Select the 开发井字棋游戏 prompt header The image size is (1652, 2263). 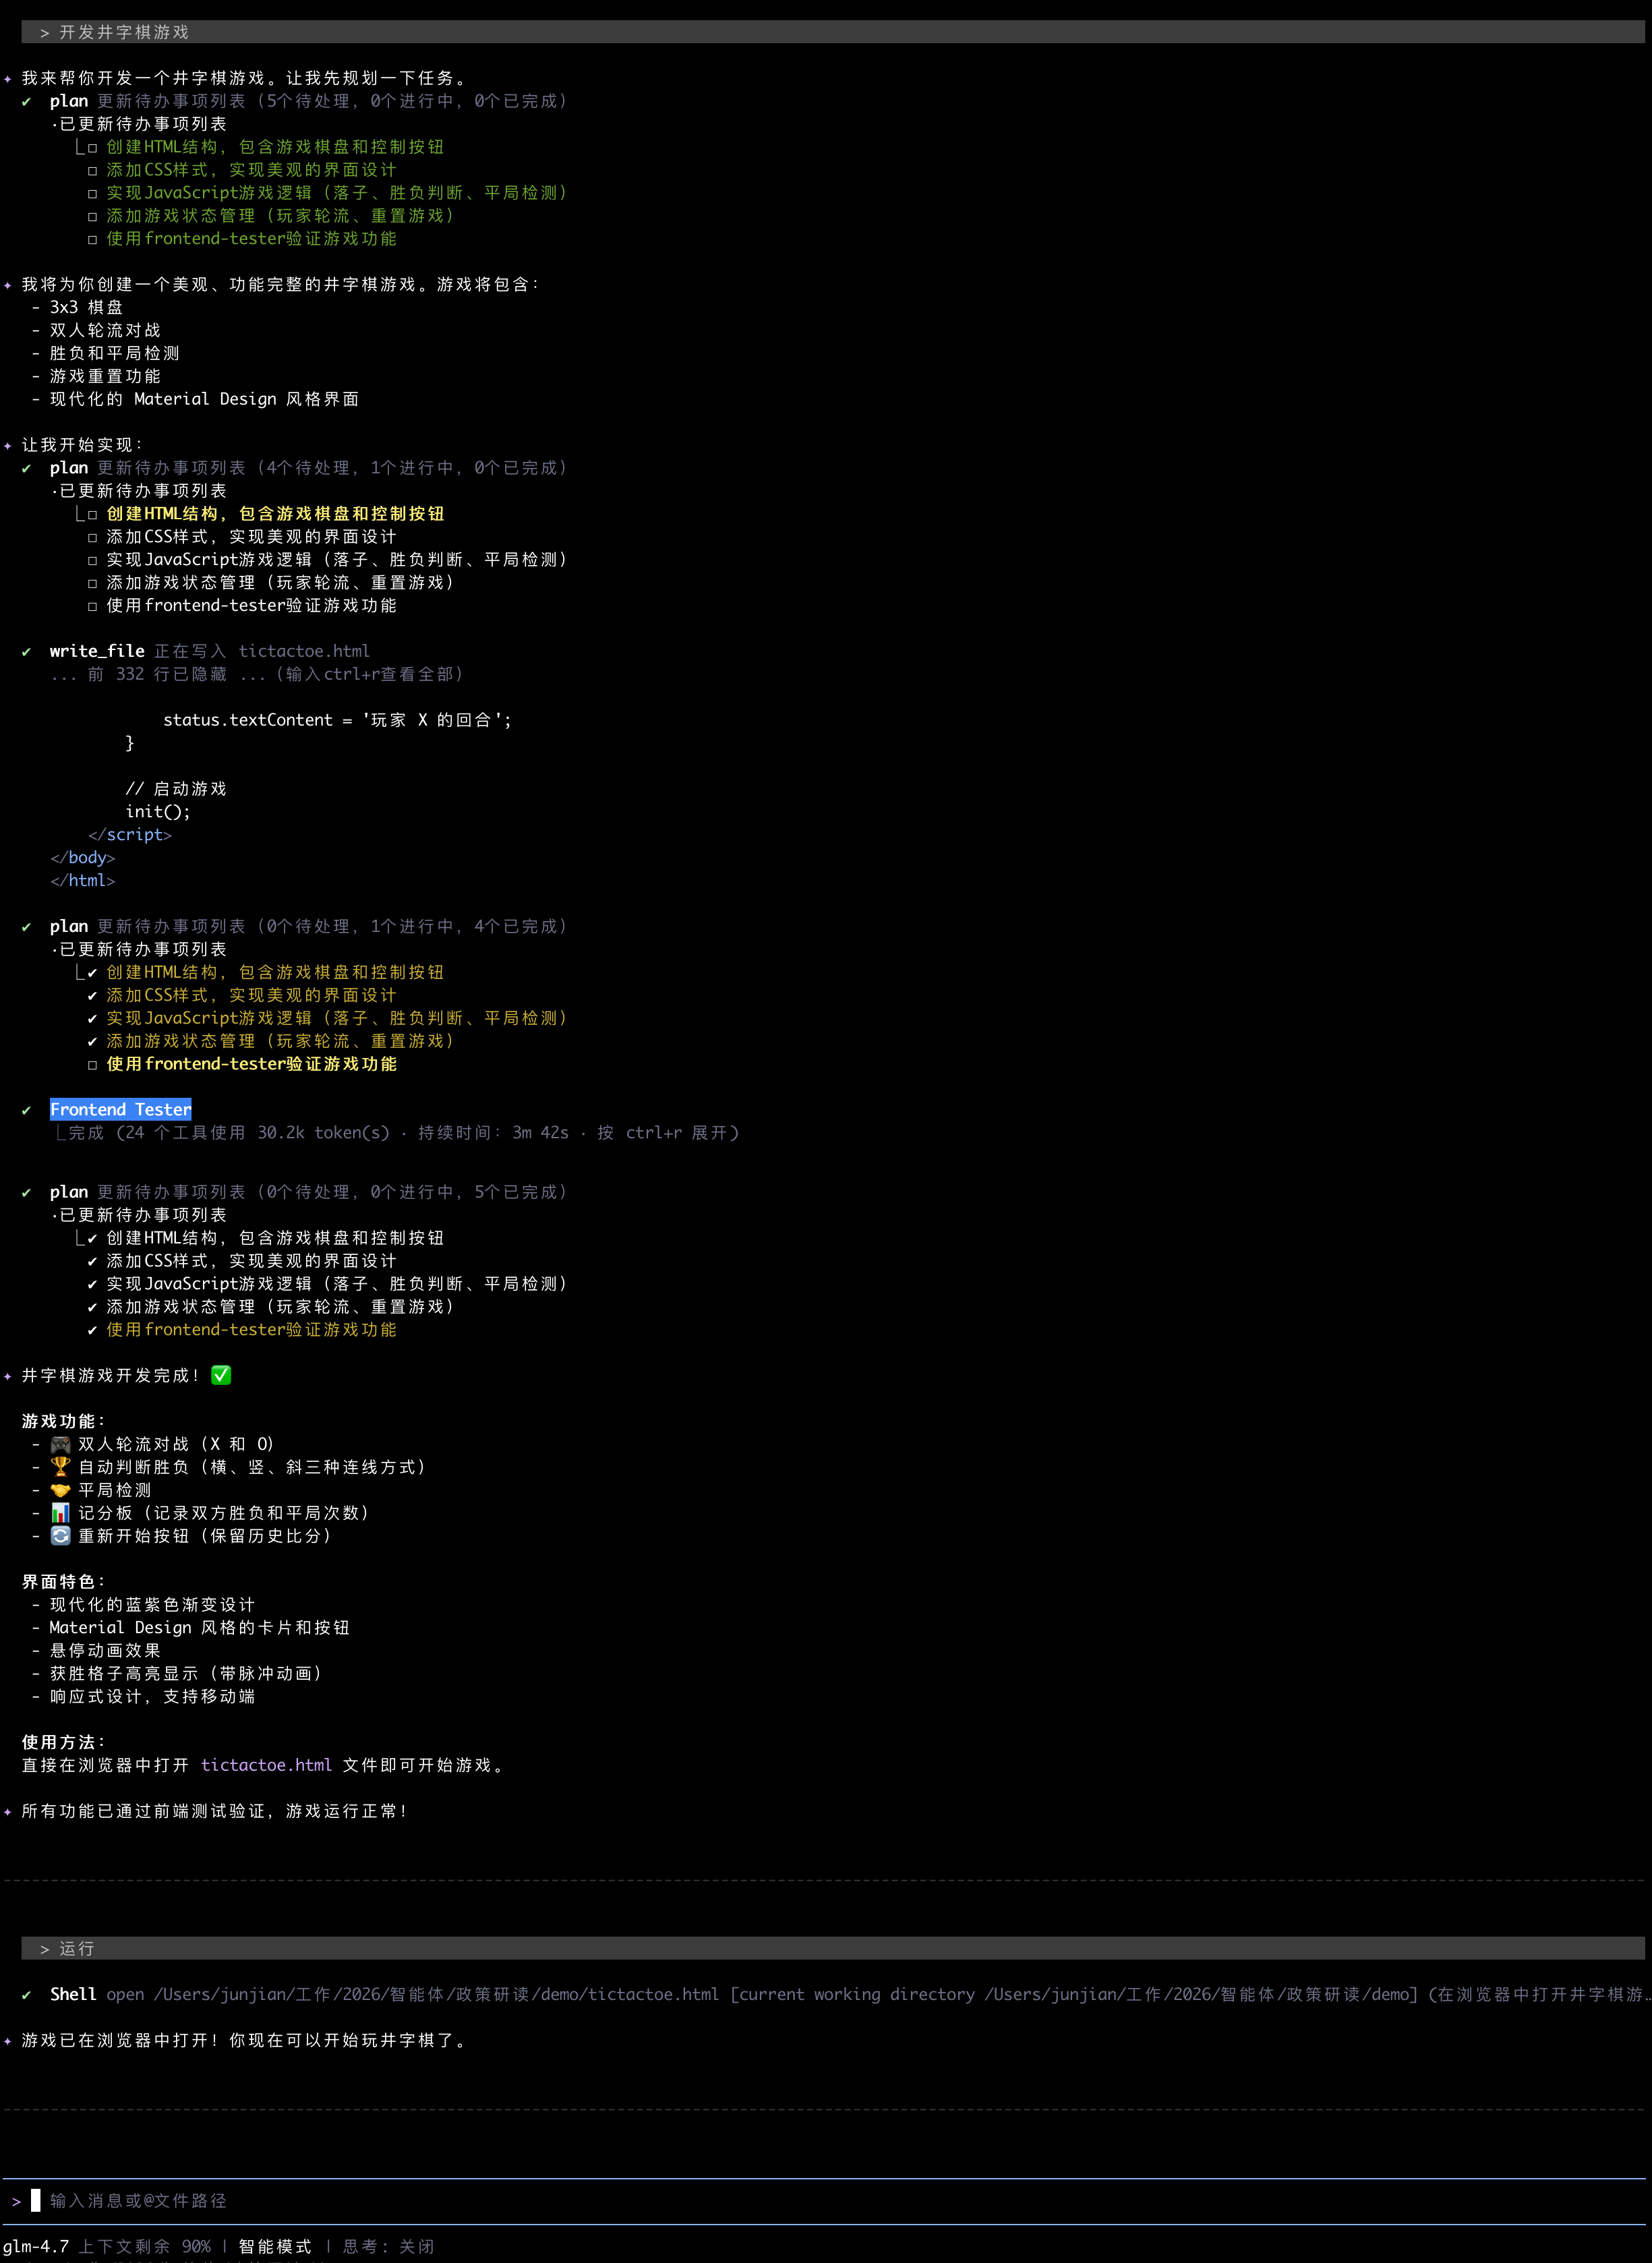(x=124, y=32)
